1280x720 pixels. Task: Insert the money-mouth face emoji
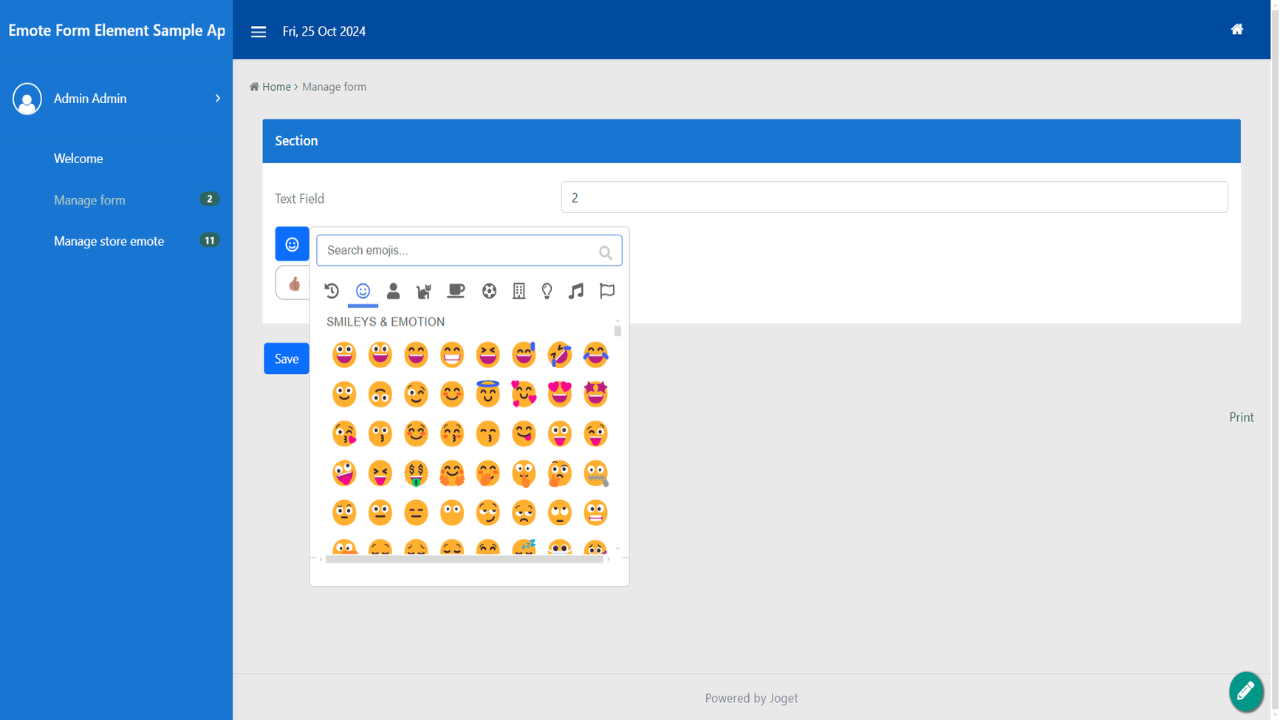(416, 473)
